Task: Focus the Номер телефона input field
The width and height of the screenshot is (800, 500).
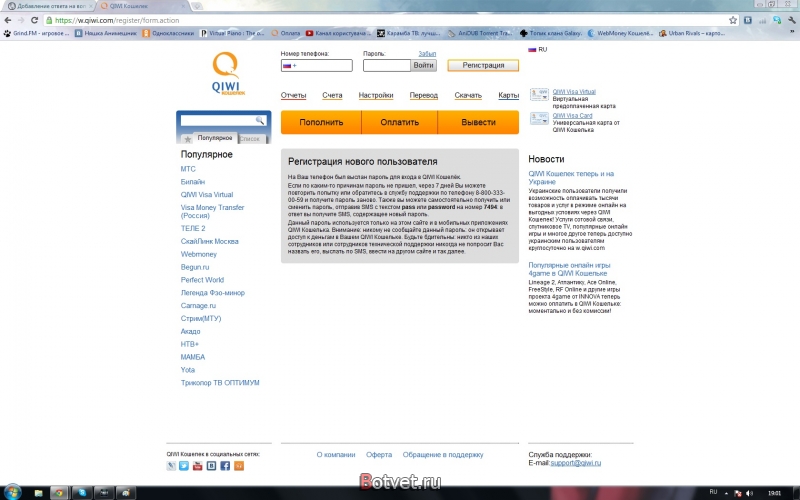Action: click(x=316, y=66)
